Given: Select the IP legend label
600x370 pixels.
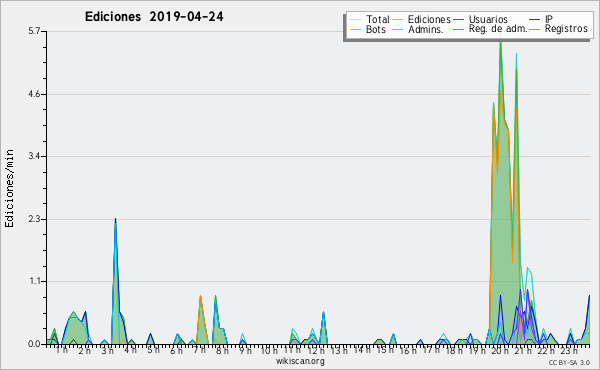Looking at the screenshot, I should (x=549, y=19).
